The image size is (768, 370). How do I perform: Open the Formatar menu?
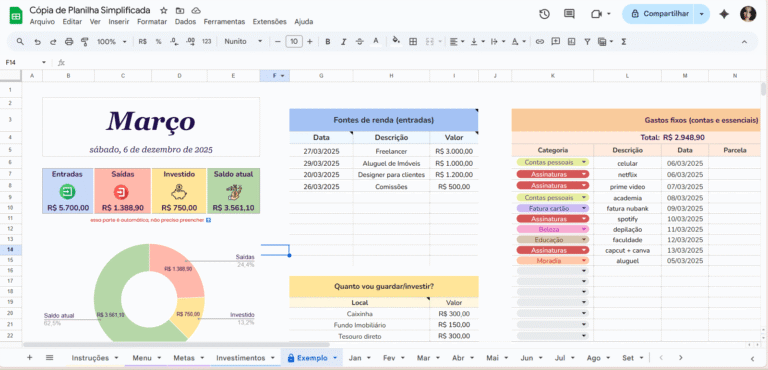tap(152, 22)
